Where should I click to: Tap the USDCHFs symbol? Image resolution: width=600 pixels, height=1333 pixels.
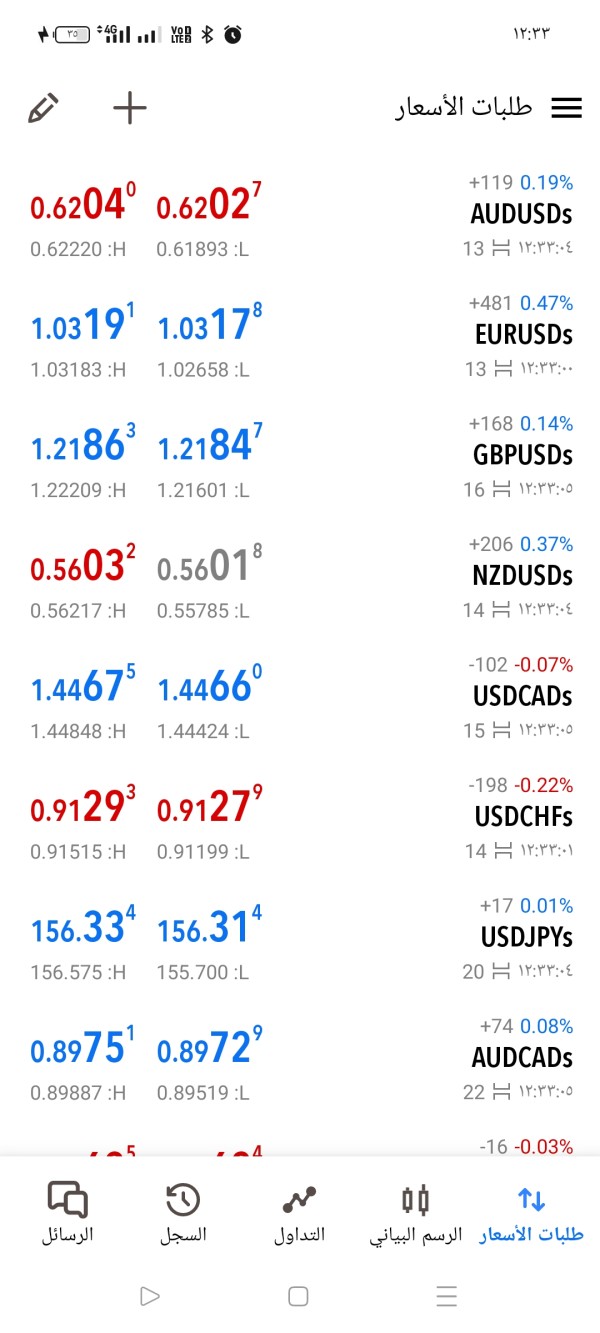click(x=523, y=817)
